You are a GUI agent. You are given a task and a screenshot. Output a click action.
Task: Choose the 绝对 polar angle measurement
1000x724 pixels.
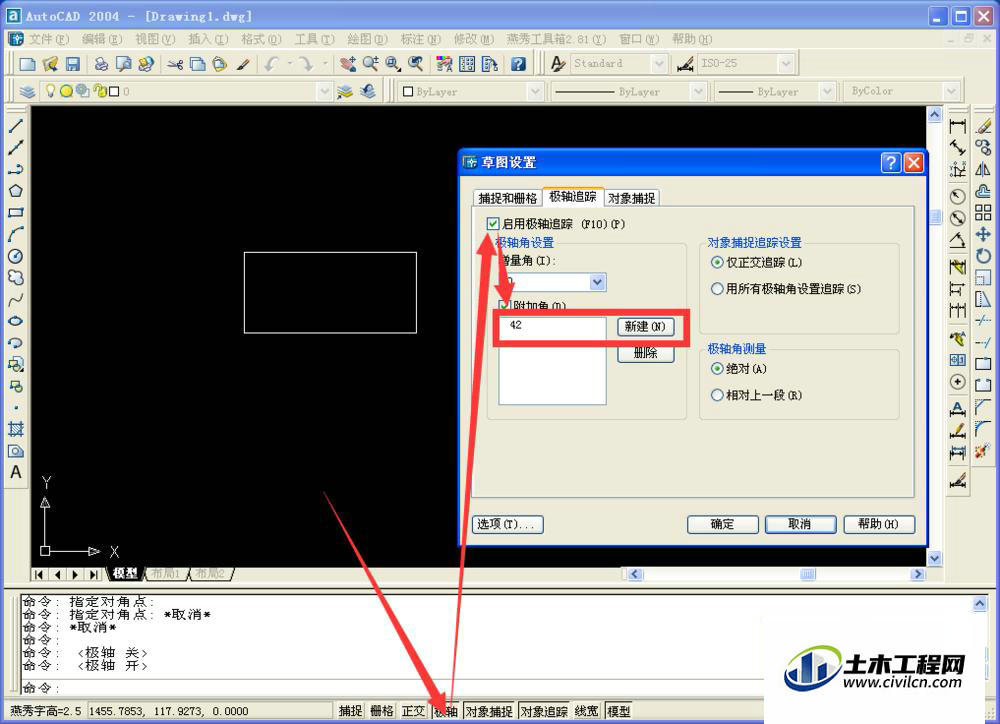tap(717, 369)
